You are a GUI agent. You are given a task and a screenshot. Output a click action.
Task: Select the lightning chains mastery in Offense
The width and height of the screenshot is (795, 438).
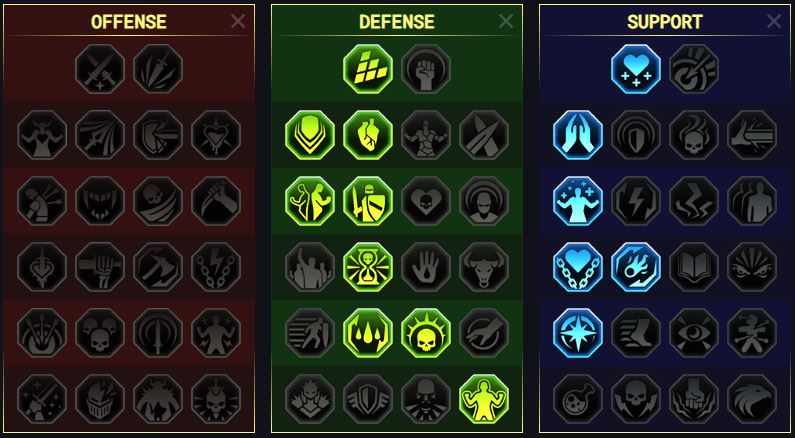click(x=216, y=267)
